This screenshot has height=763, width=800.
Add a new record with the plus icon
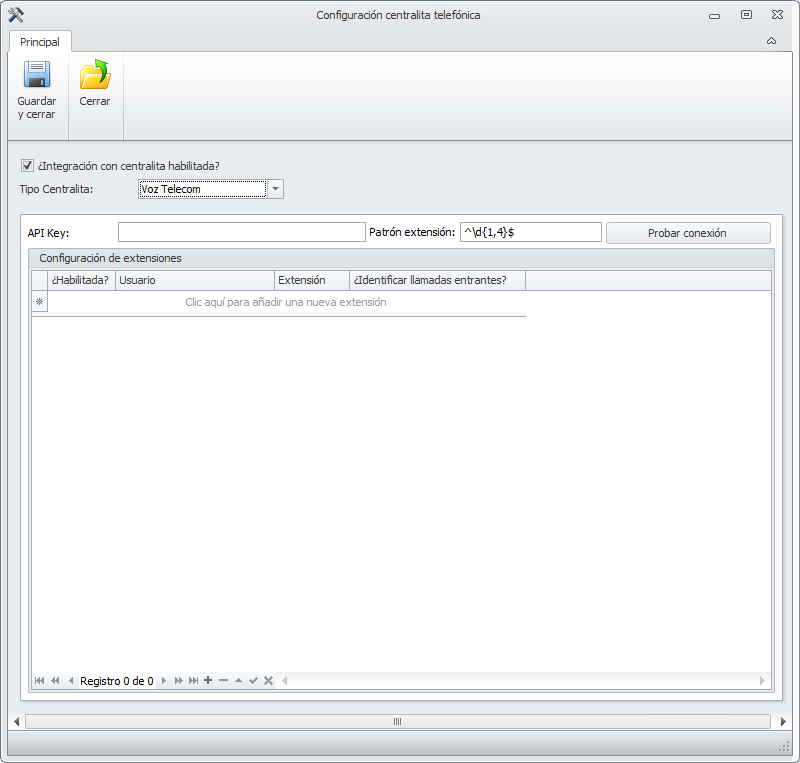208,680
